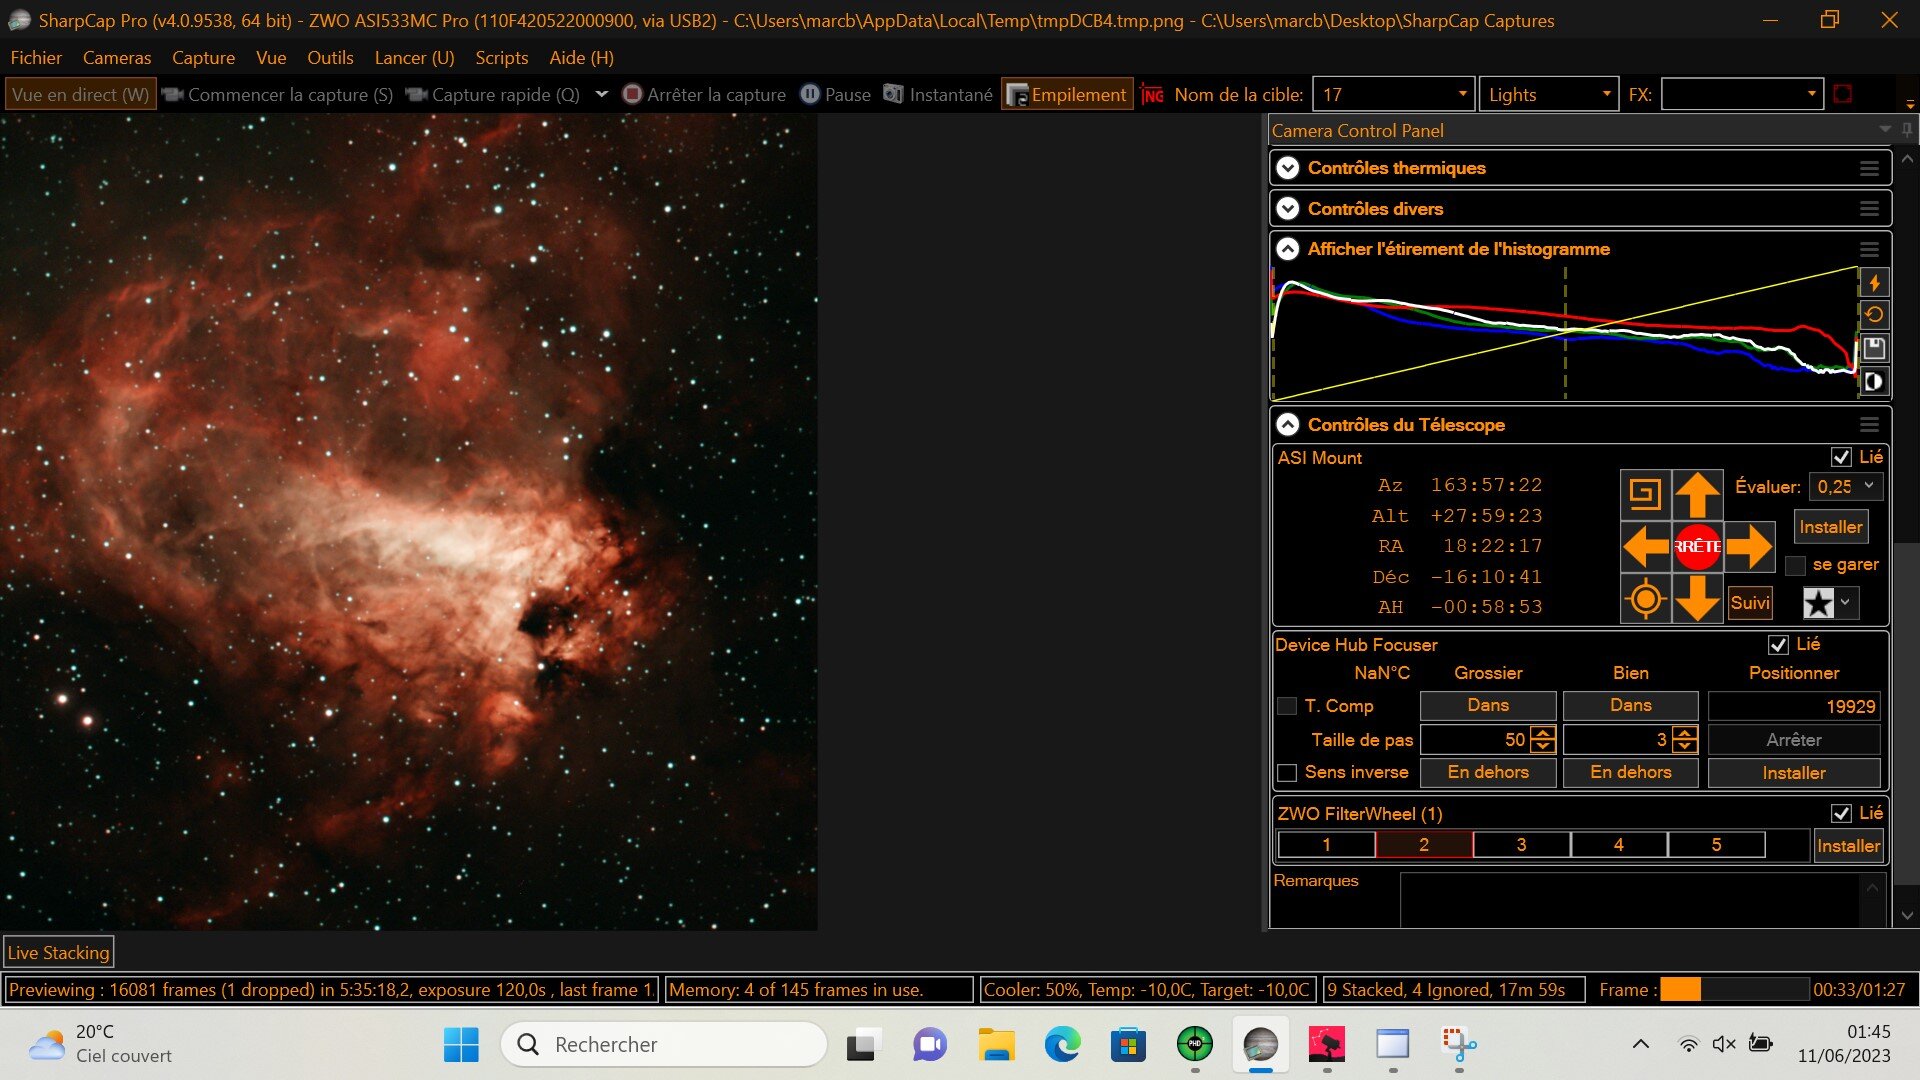Viewport: 1920px width, 1080px height.
Task: Expand the Contrôles thermiques section
Action: [x=1288, y=168]
